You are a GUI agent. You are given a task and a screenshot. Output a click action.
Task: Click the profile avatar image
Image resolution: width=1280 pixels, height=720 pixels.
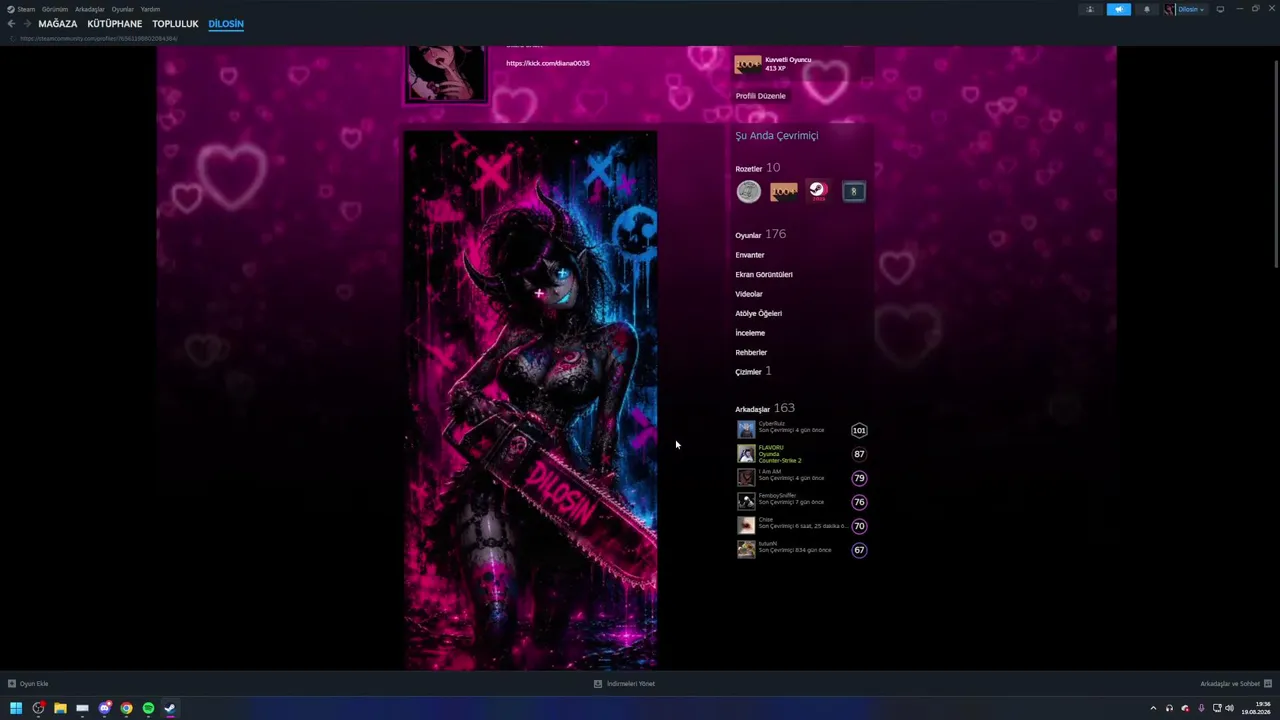(446, 73)
